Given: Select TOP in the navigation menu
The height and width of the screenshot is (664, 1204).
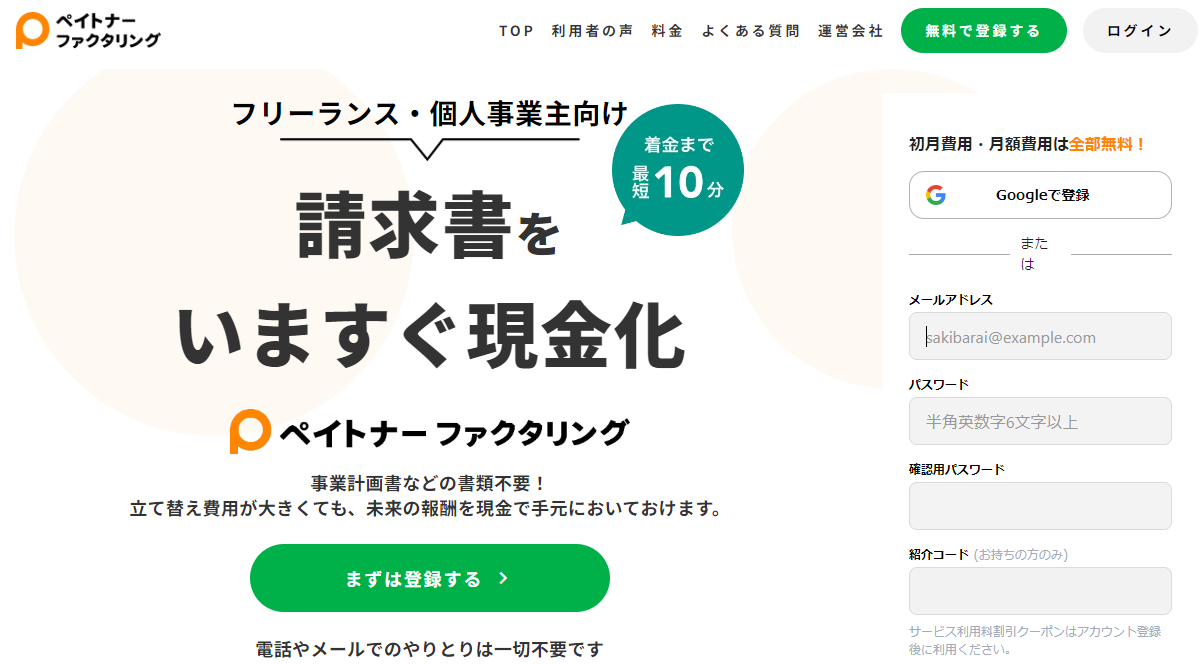Looking at the screenshot, I should [515, 30].
